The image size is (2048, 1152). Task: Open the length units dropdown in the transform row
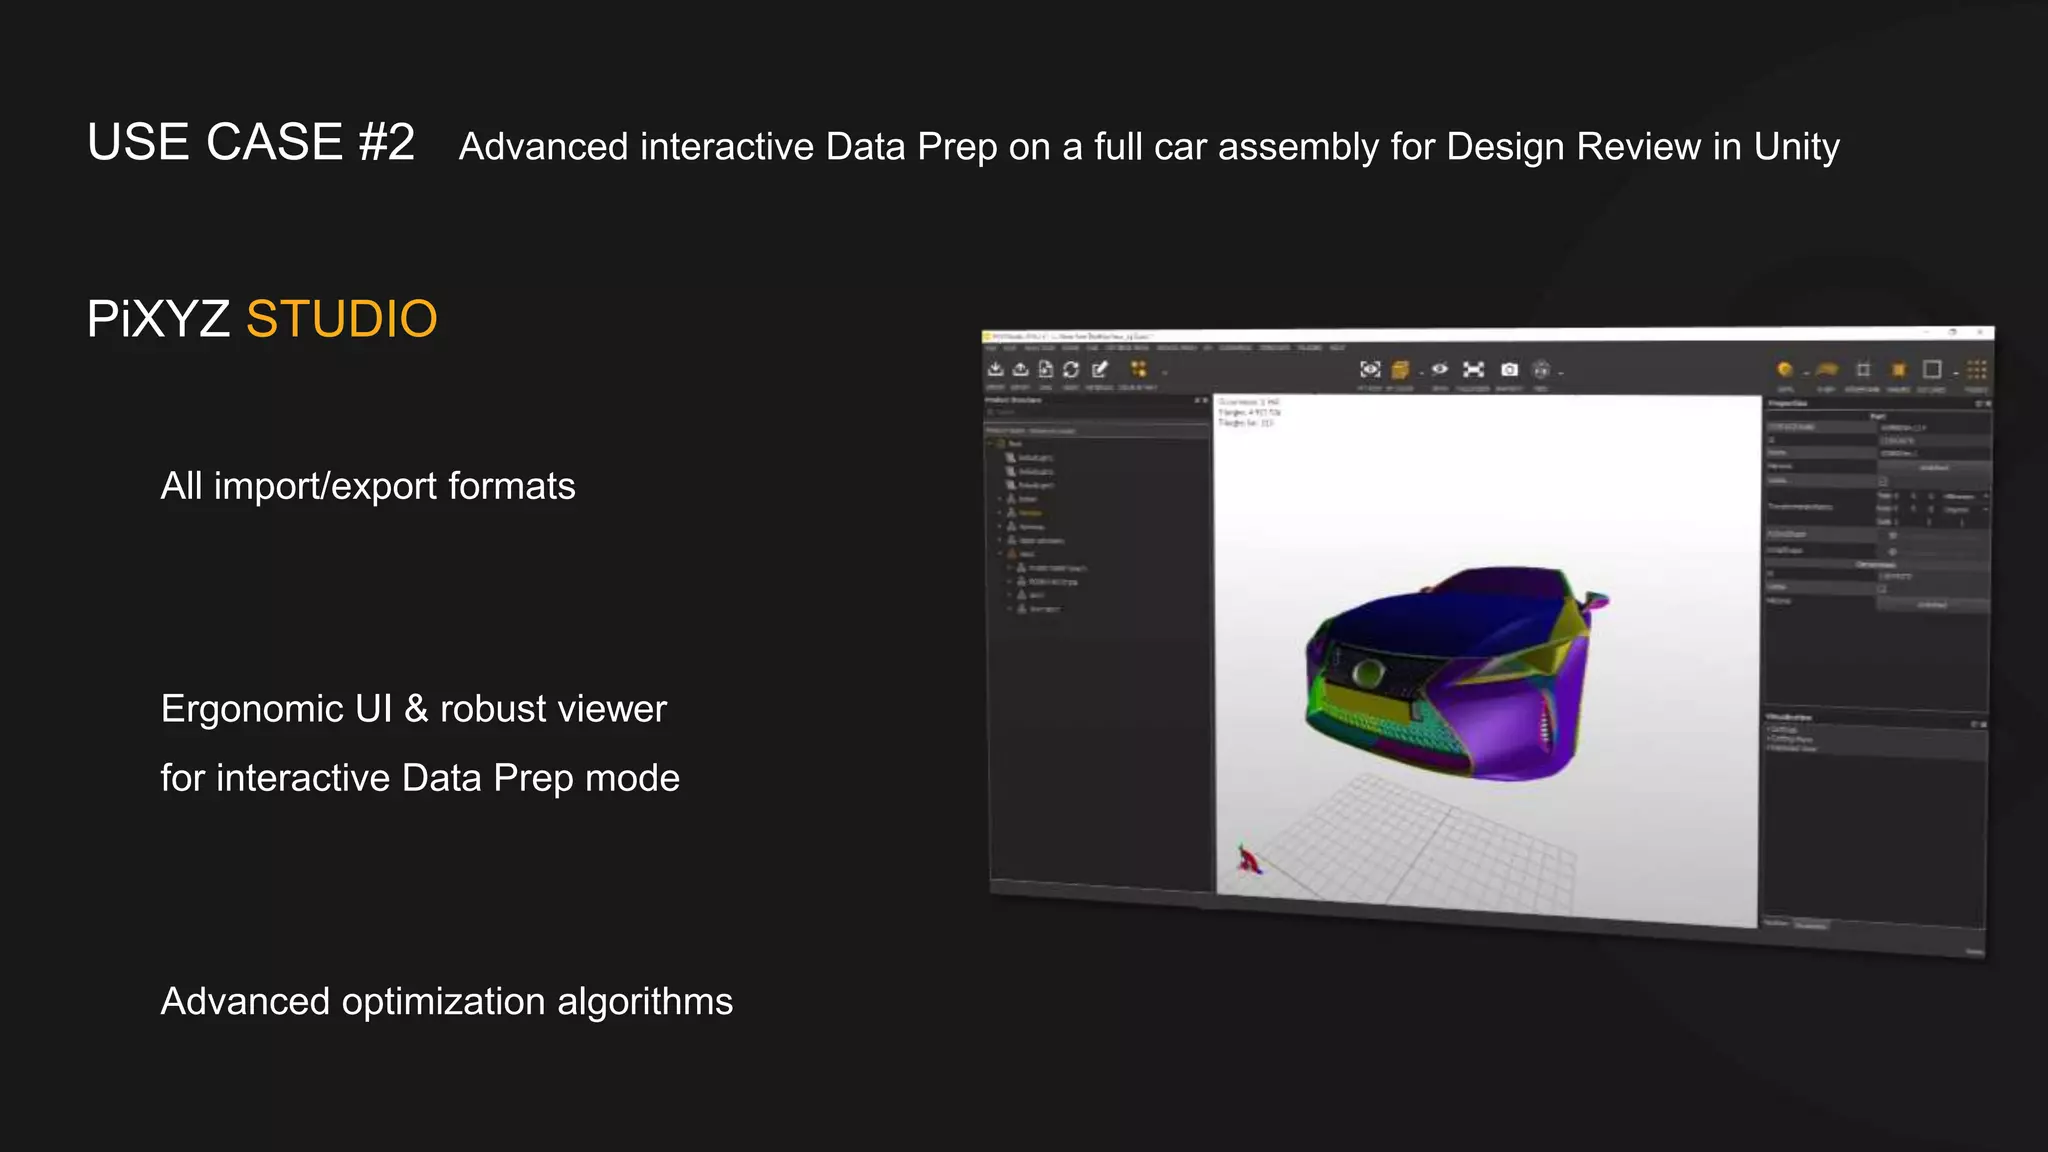1964,496
